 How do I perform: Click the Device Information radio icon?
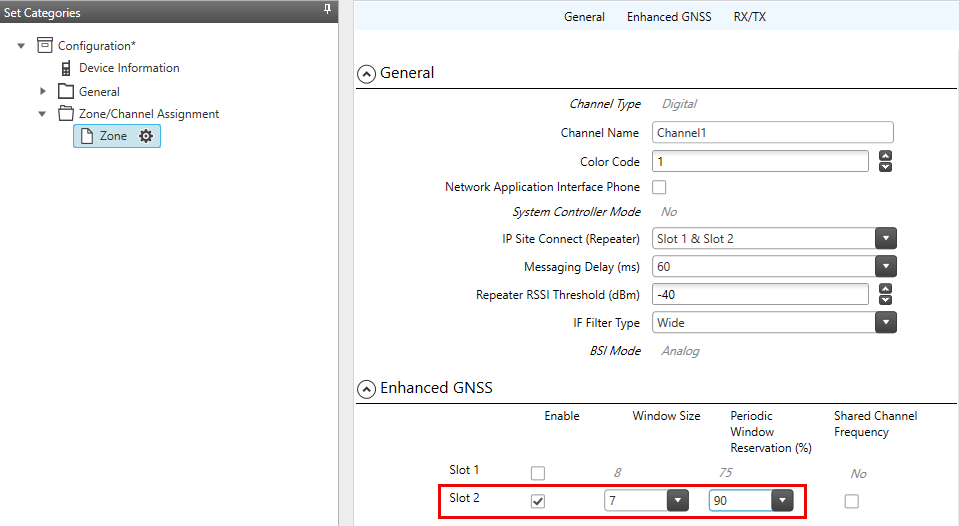66,69
